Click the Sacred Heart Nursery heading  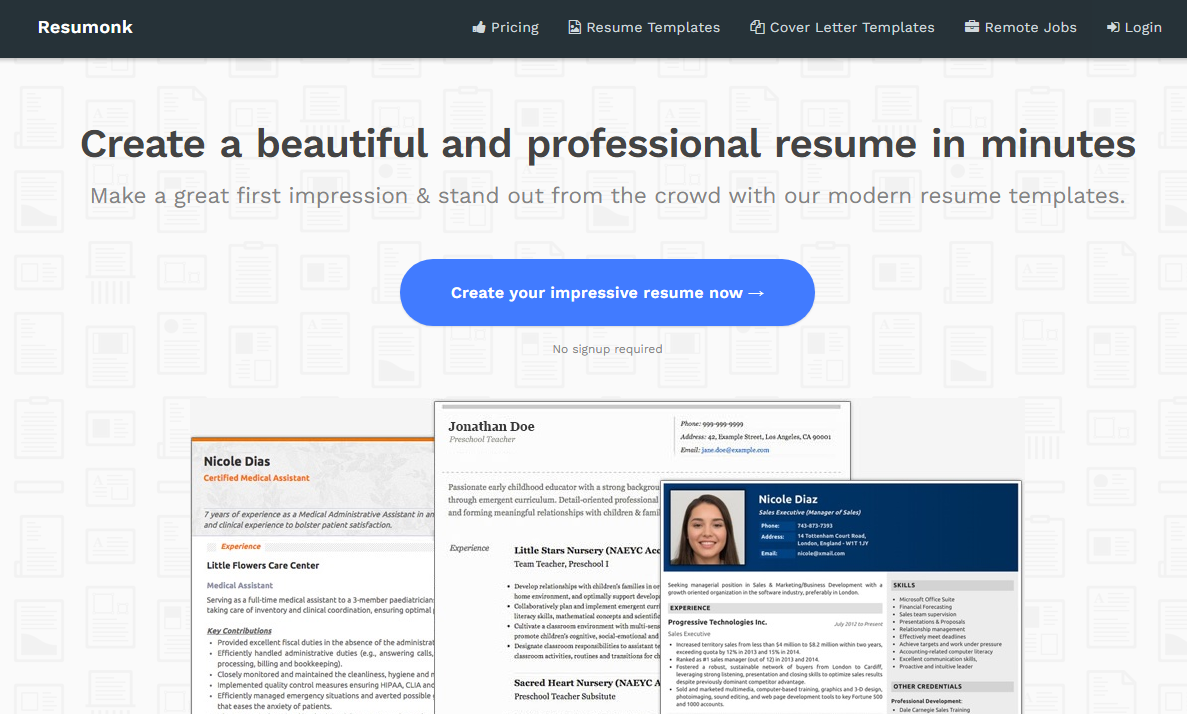point(587,683)
